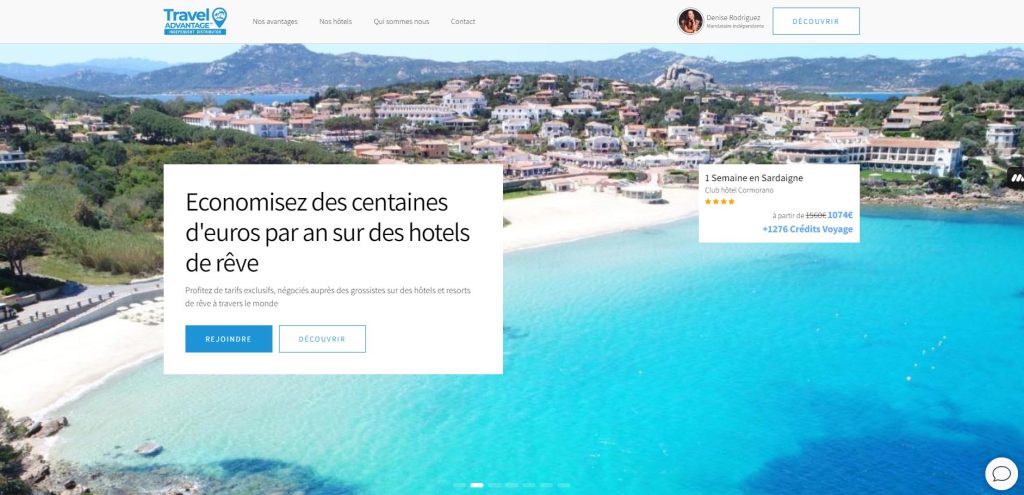Click the DÉCOUVRIR button in header
This screenshot has width=1024, height=495.
click(816, 21)
